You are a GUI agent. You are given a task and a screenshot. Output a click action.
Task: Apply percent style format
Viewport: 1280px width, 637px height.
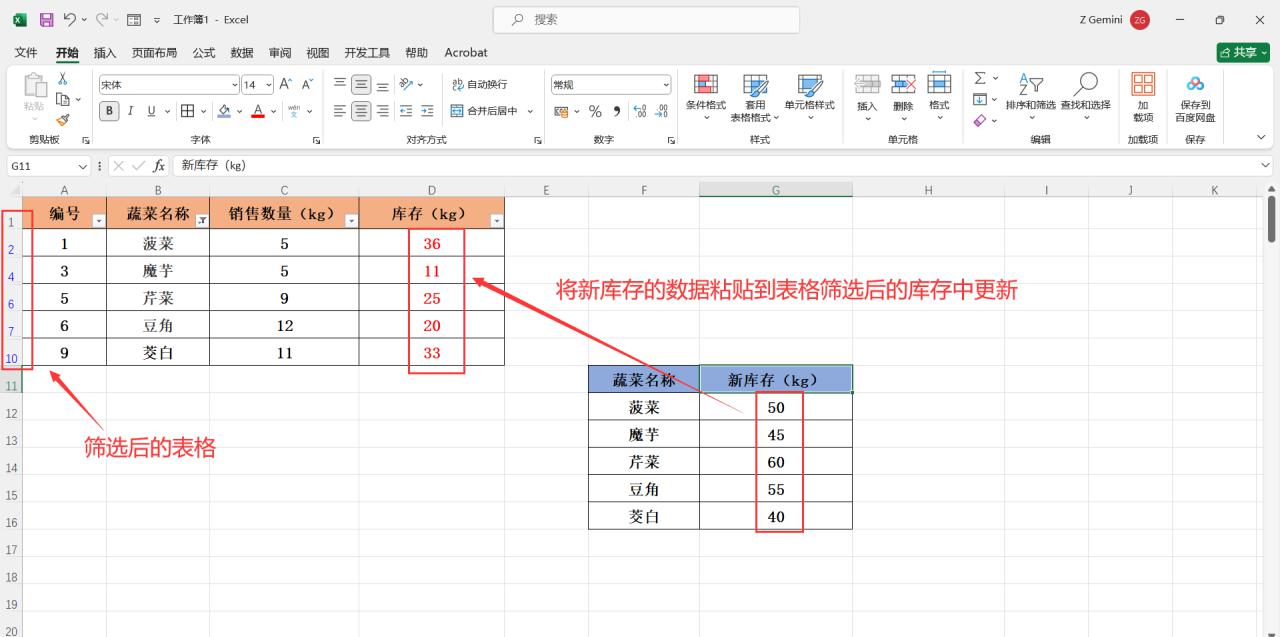[x=595, y=111]
